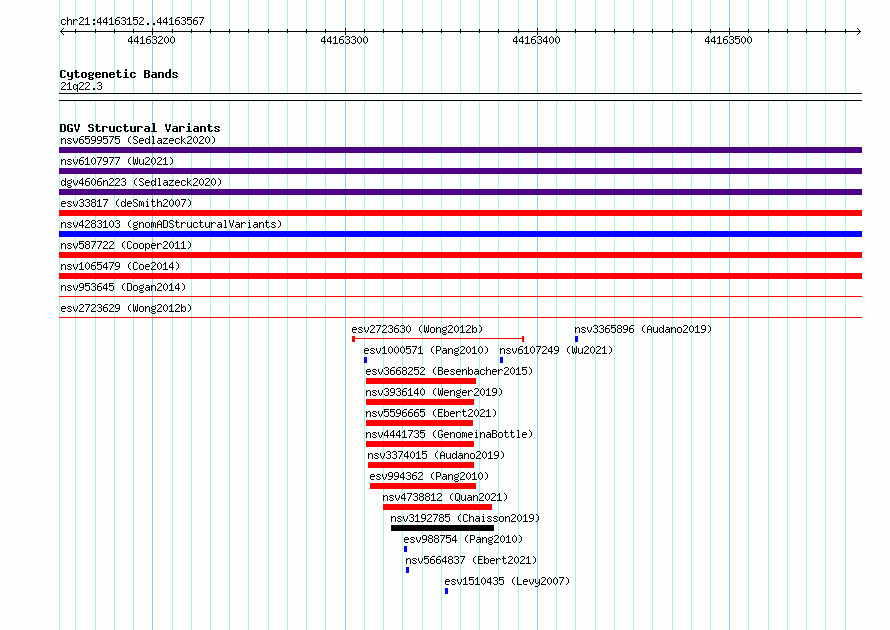890x630 pixels.
Task: Open nsv3936140 (Wenger2019) label
Action: 434,392
